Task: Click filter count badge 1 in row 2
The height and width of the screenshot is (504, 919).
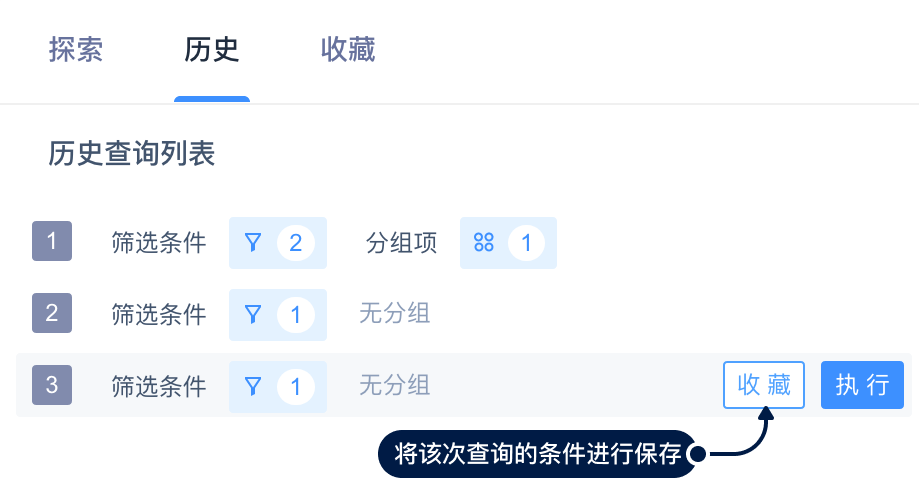Action: point(295,314)
